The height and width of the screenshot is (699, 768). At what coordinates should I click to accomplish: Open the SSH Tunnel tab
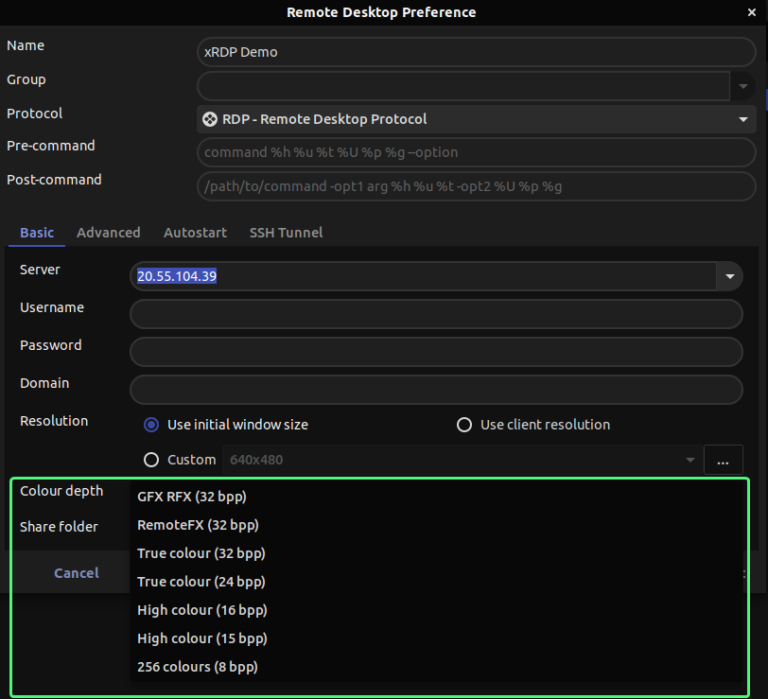(286, 232)
